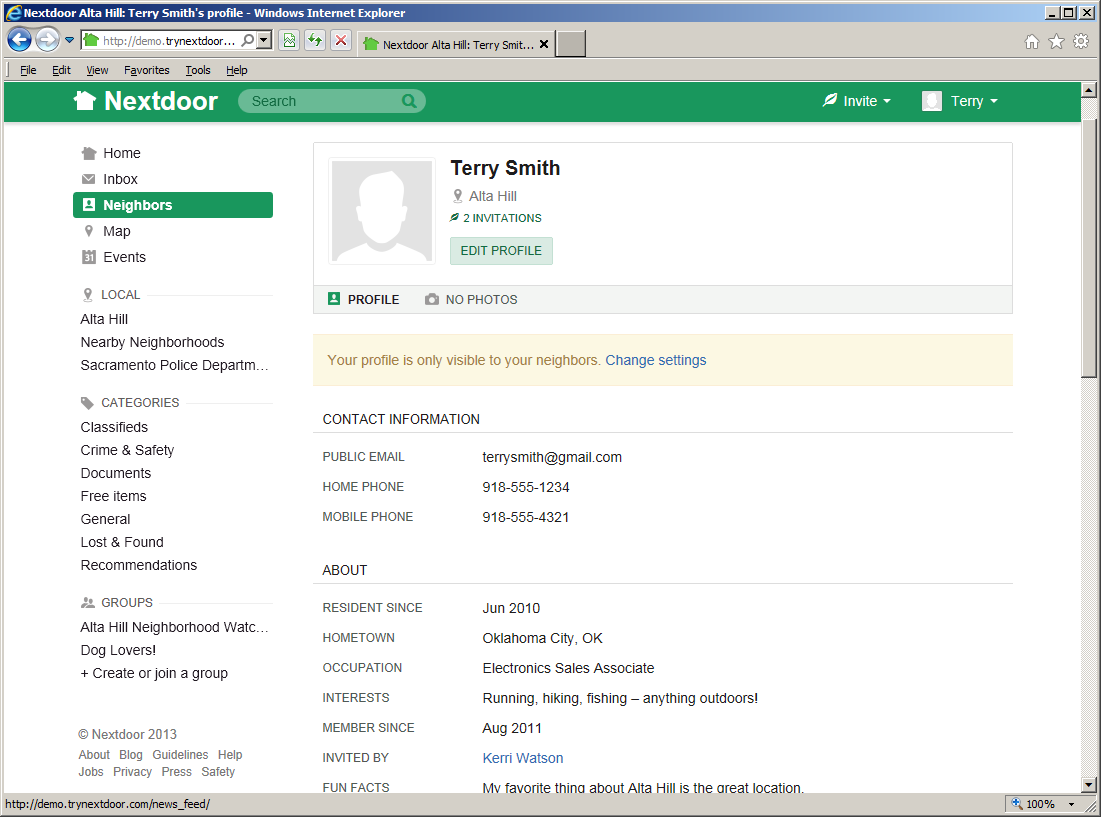Click the refresh page icon
The width and height of the screenshot is (1101, 817).
[315, 40]
